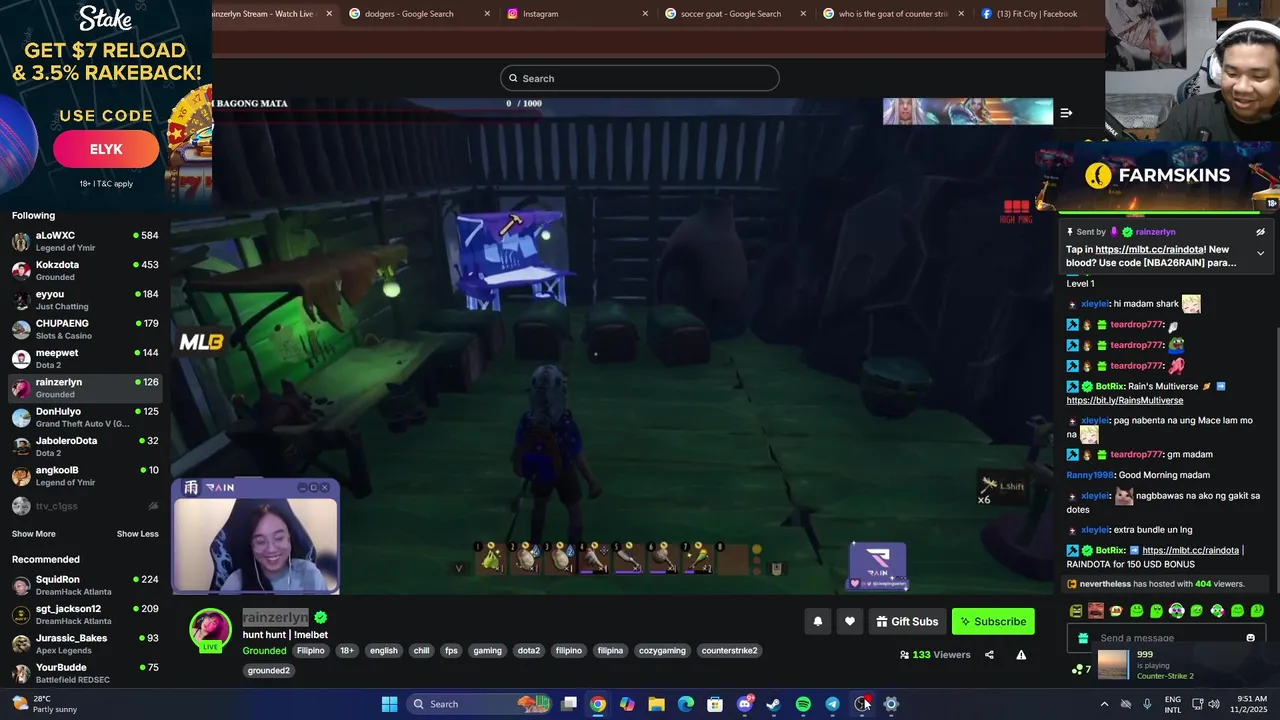Show hidden system tray icons chevron
The width and height of the screenshot is (1280, 720).
1104,704
